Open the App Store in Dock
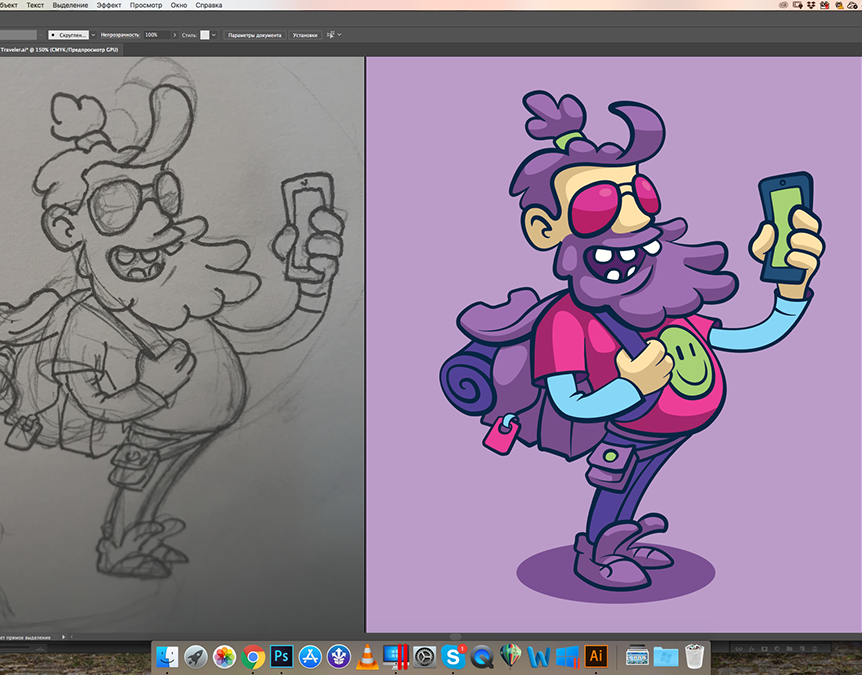This screenshot has width=862, height=675. click(310, 656)
